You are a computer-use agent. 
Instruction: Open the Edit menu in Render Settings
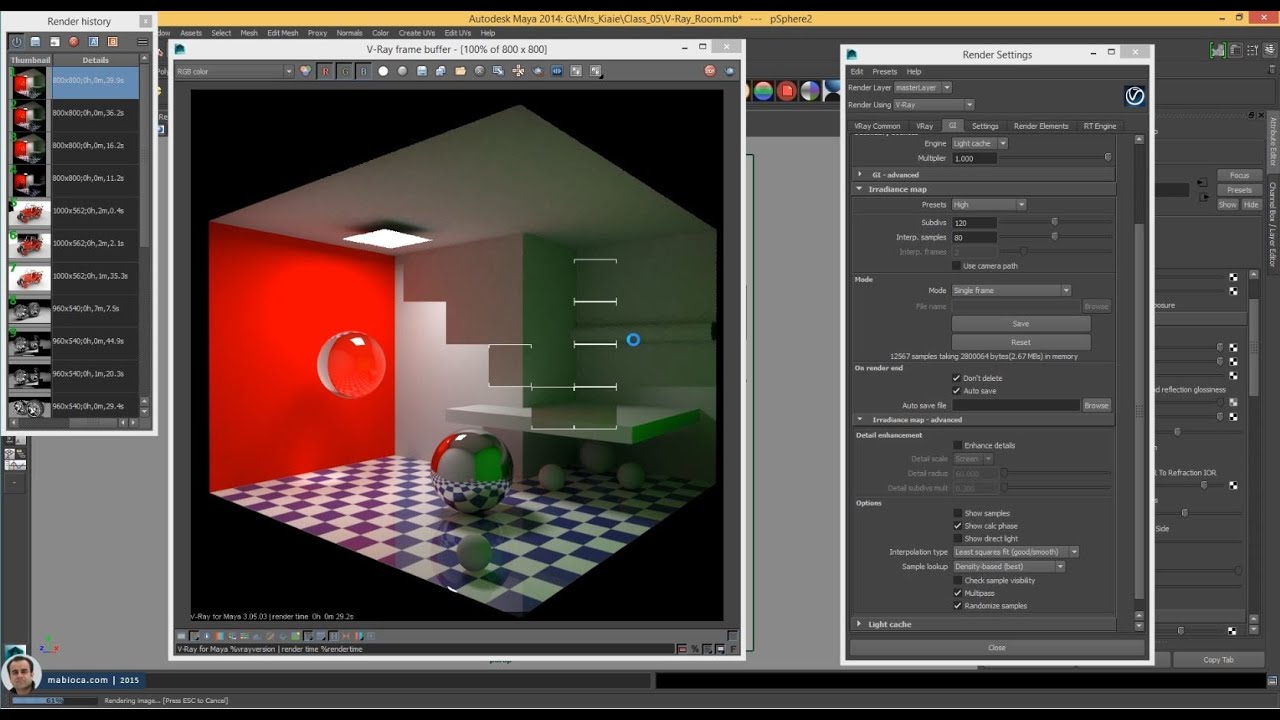coord(857,72)
